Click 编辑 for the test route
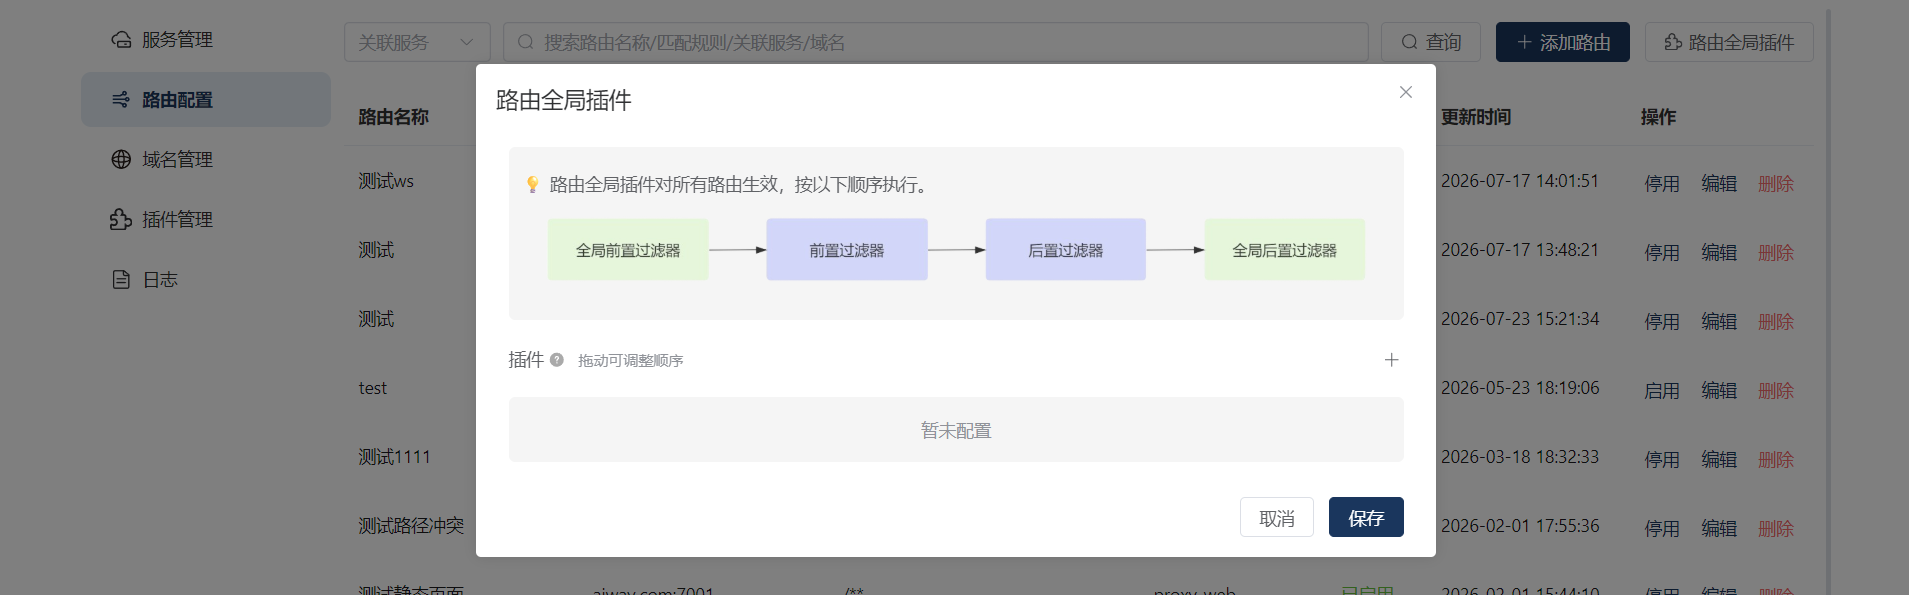Viewport: 1909px width, 595px height. click(x=1719, y=391)
